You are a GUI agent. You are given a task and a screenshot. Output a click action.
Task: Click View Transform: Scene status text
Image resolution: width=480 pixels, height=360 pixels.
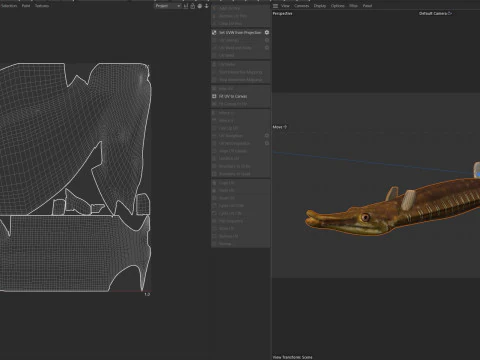(x=293, y=357)
